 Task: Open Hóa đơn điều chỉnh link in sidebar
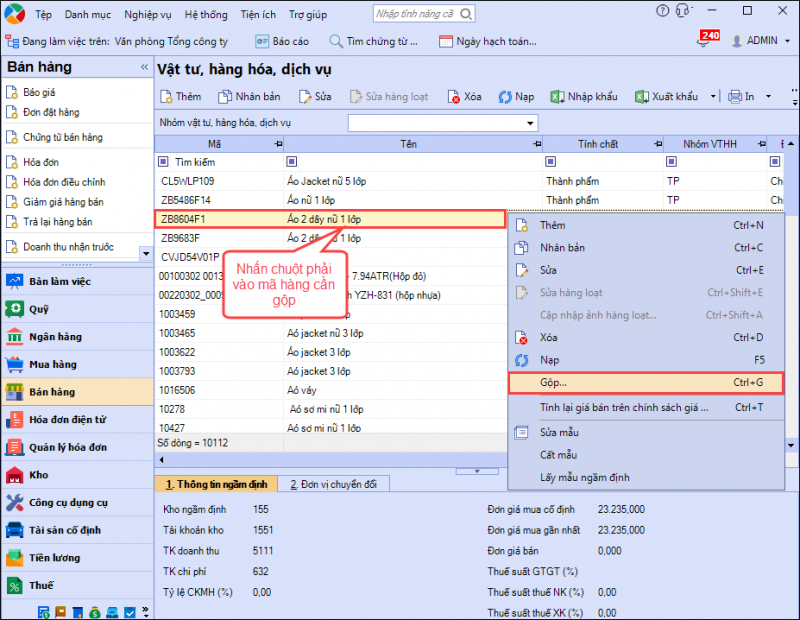(x=64, y=182)
